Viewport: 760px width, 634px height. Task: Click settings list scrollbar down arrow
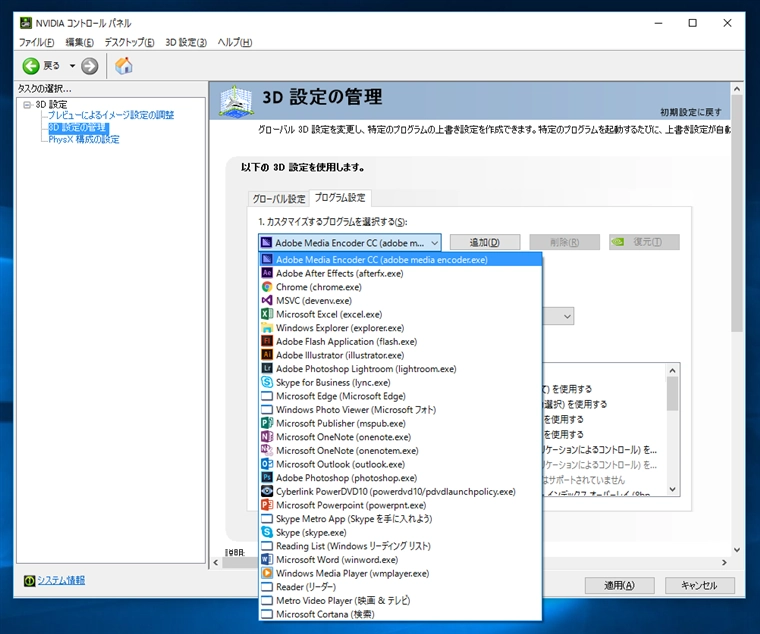coord(672,490)
